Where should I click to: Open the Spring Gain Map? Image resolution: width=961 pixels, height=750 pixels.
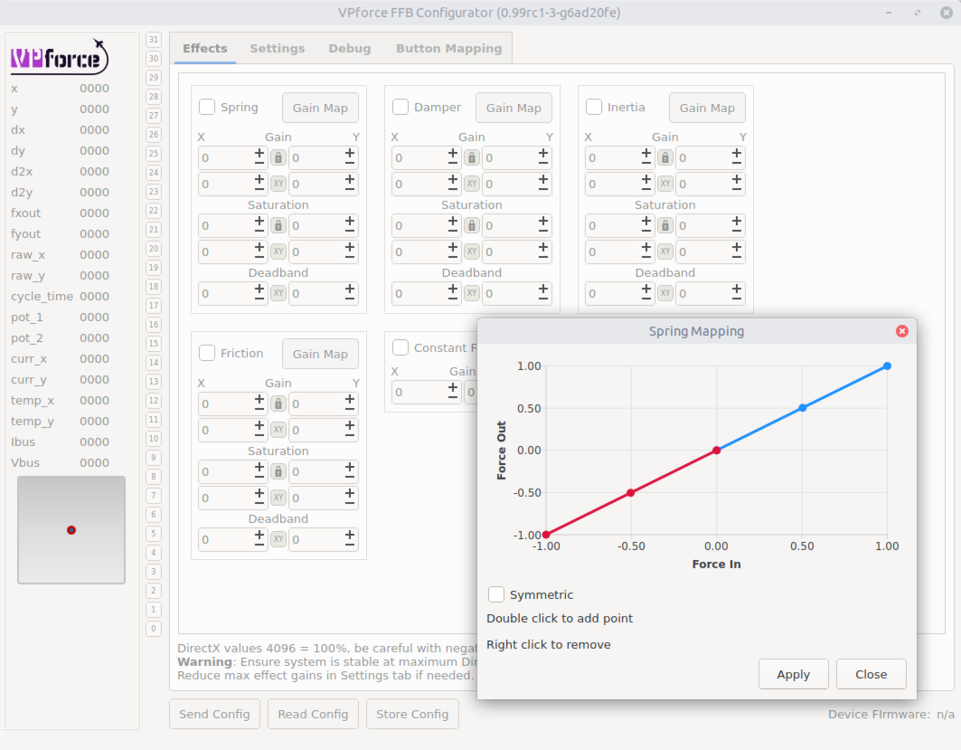click(320, 108)
